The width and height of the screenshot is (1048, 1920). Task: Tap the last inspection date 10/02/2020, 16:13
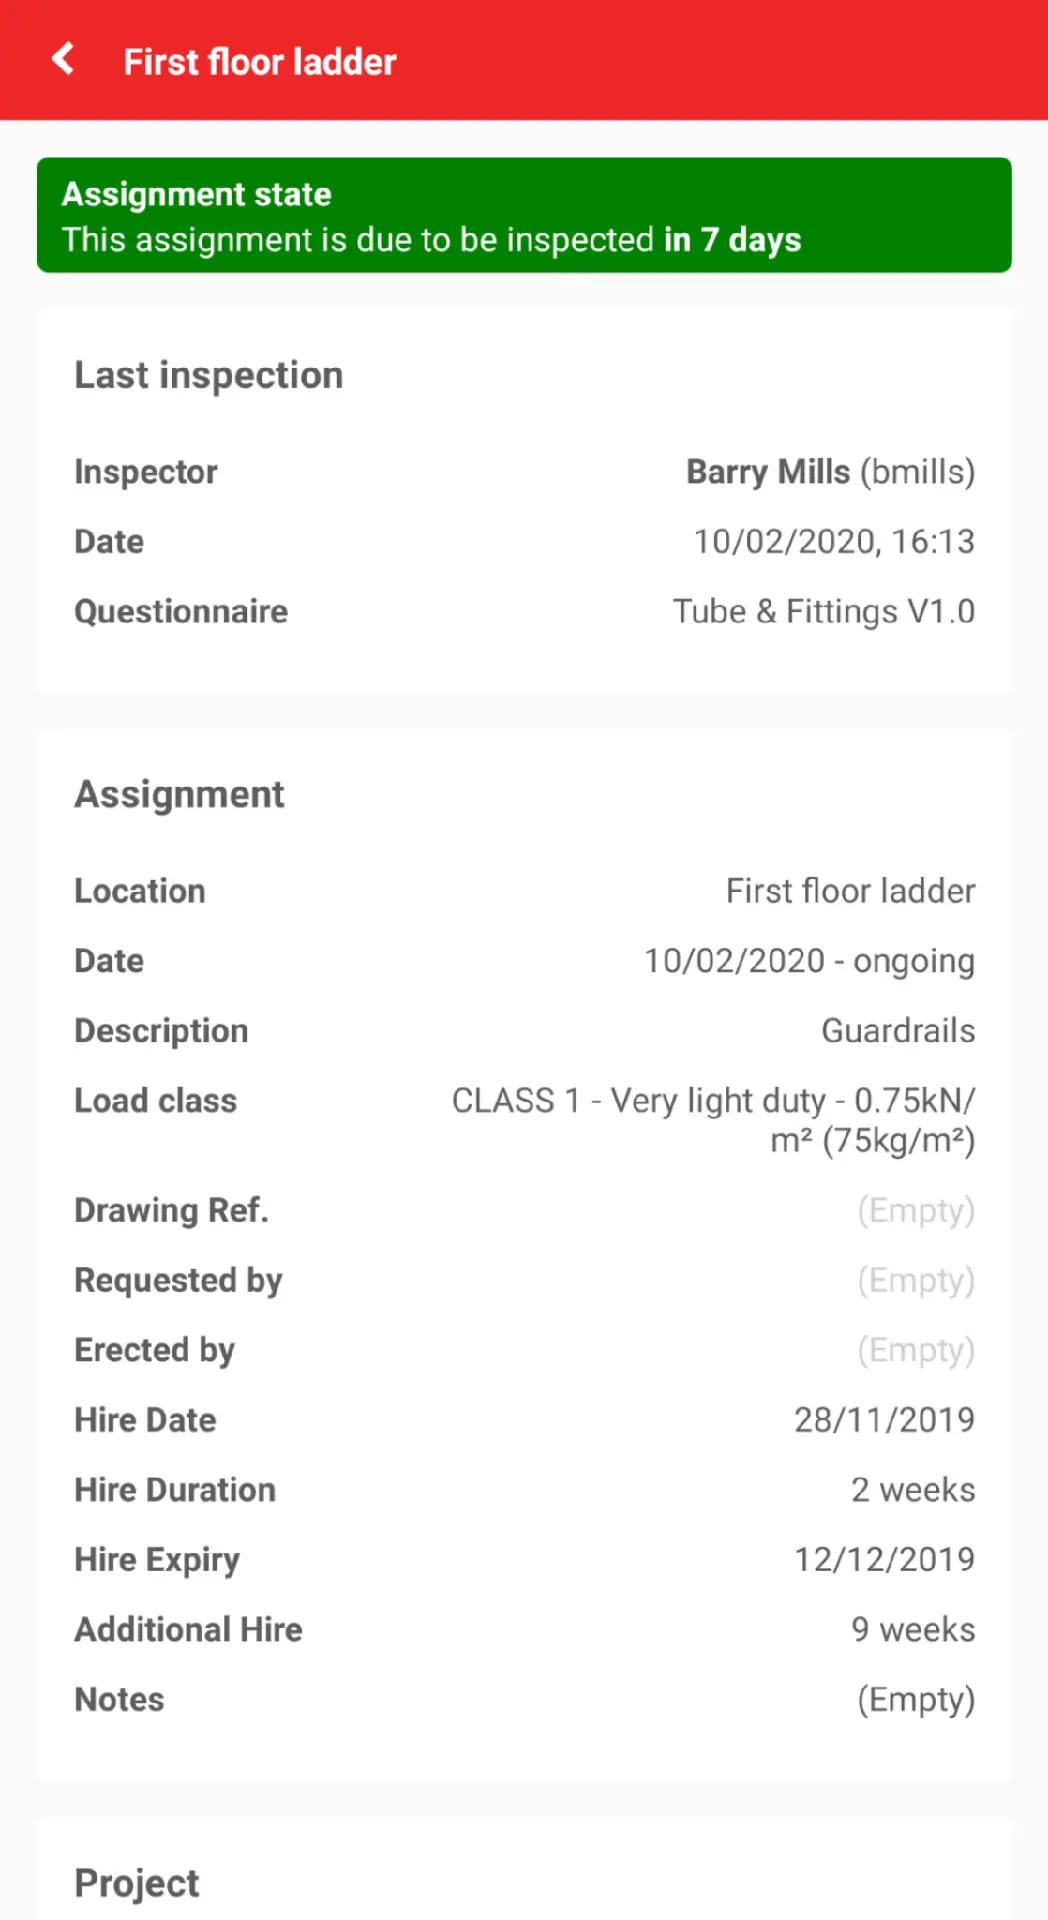834,542
